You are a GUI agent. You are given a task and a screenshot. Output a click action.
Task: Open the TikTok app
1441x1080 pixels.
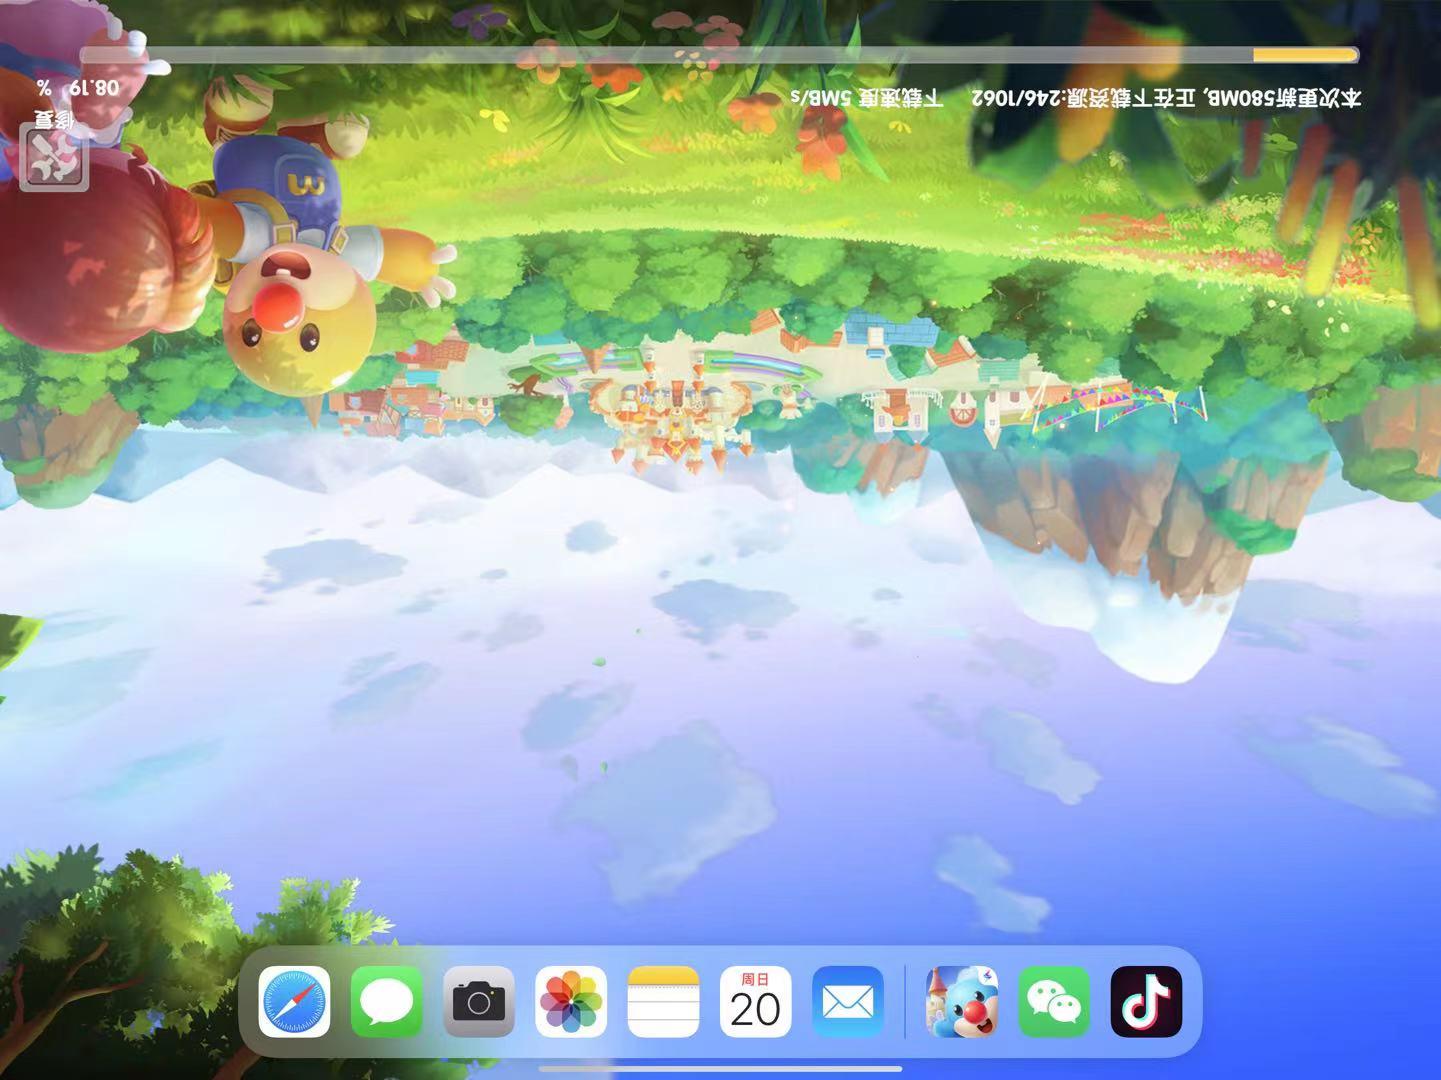(x=1146, y=1001)
